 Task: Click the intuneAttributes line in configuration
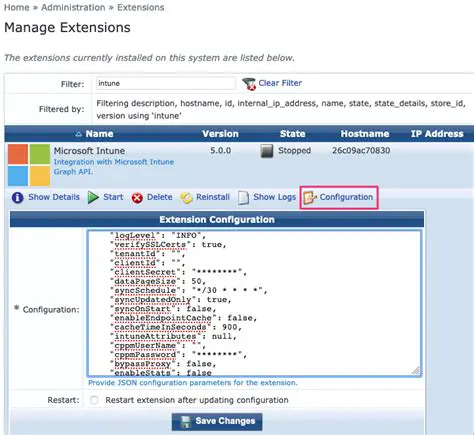point(173,336)
